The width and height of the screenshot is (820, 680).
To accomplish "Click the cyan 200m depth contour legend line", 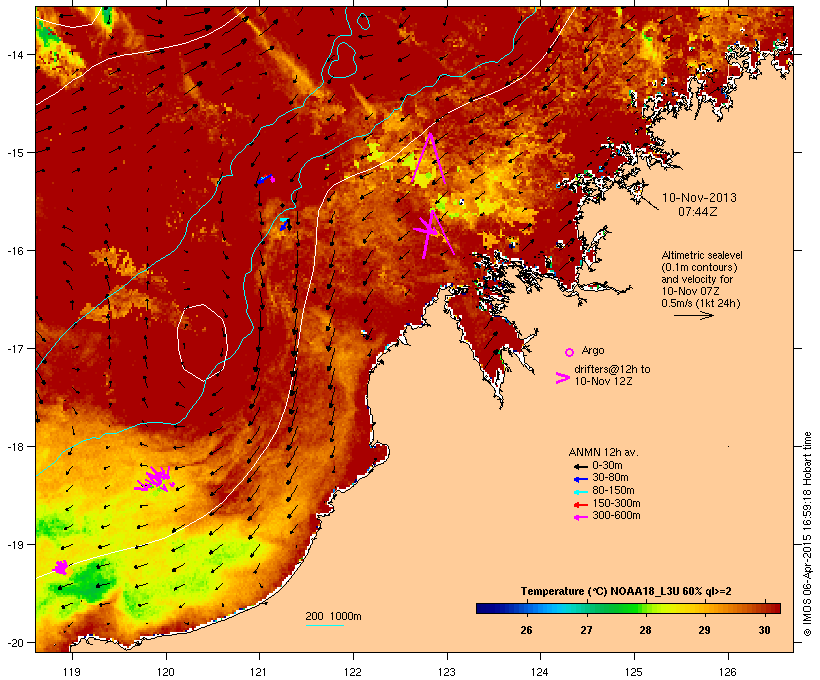I will click(x=324, y=625).
